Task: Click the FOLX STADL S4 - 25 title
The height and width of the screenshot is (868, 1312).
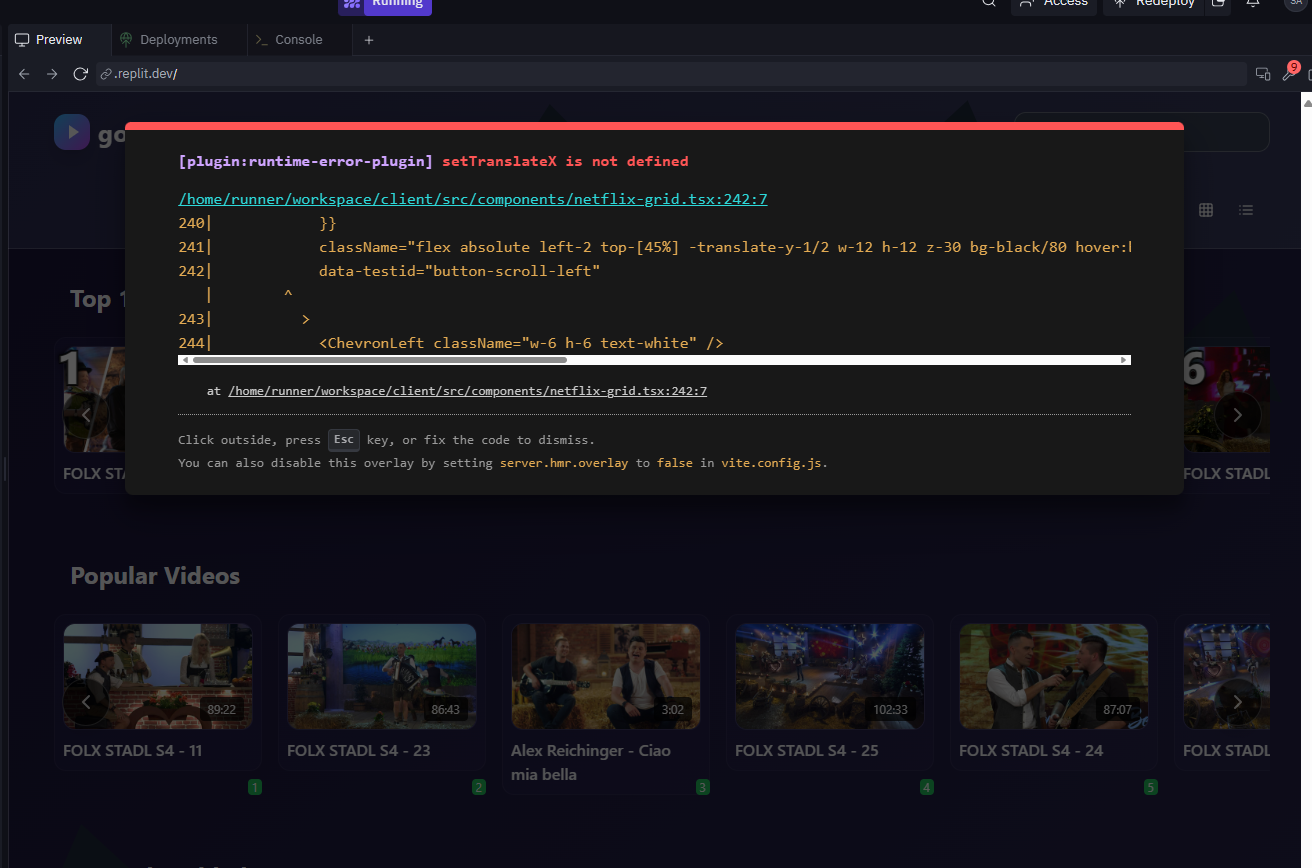Action: click(807, 750)
